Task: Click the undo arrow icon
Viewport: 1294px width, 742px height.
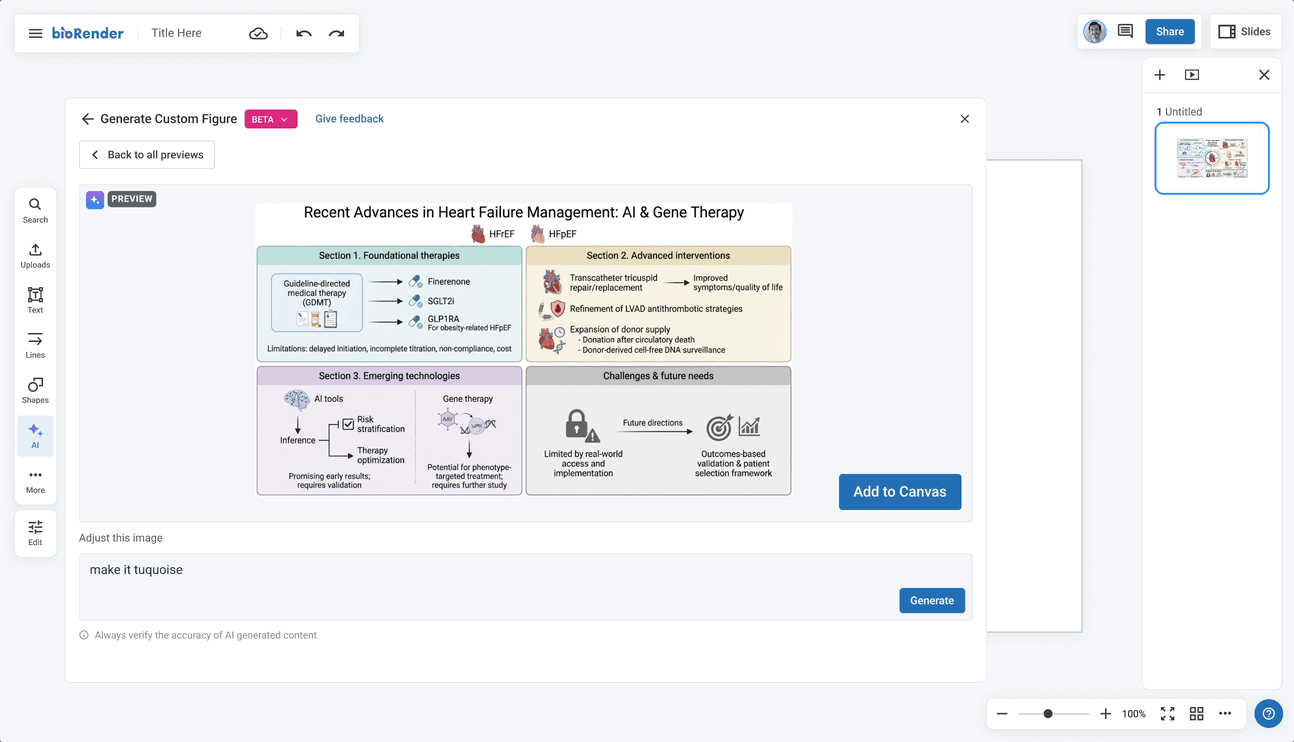Action: [304, 33]
